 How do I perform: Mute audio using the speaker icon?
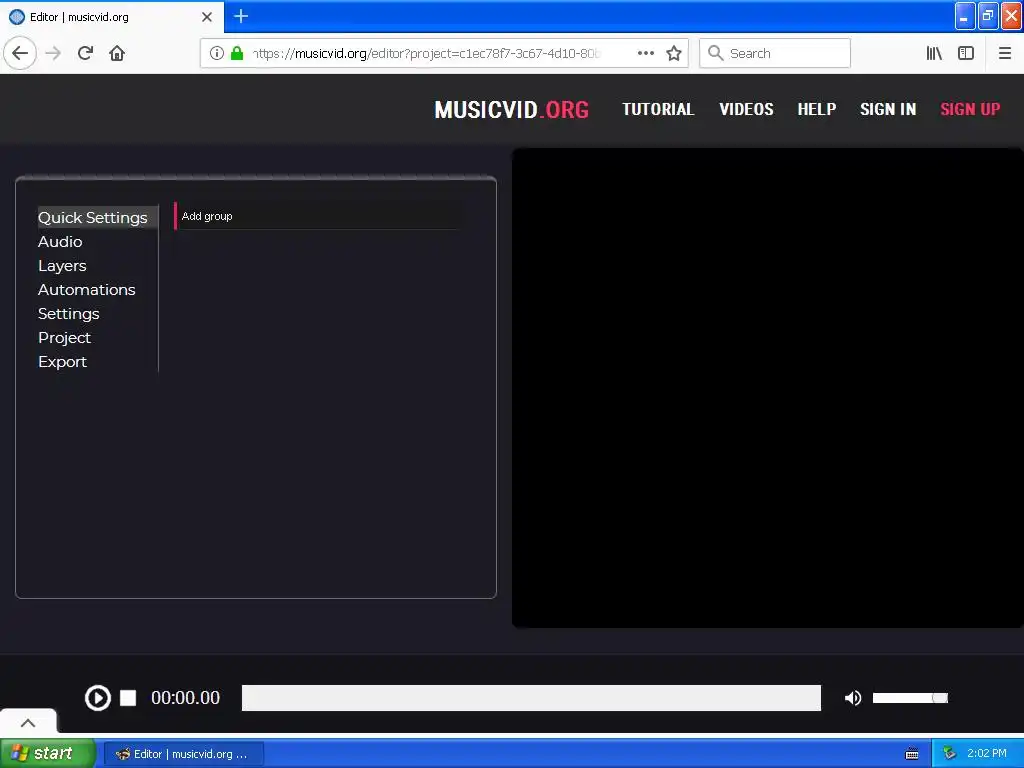[852, 698]
